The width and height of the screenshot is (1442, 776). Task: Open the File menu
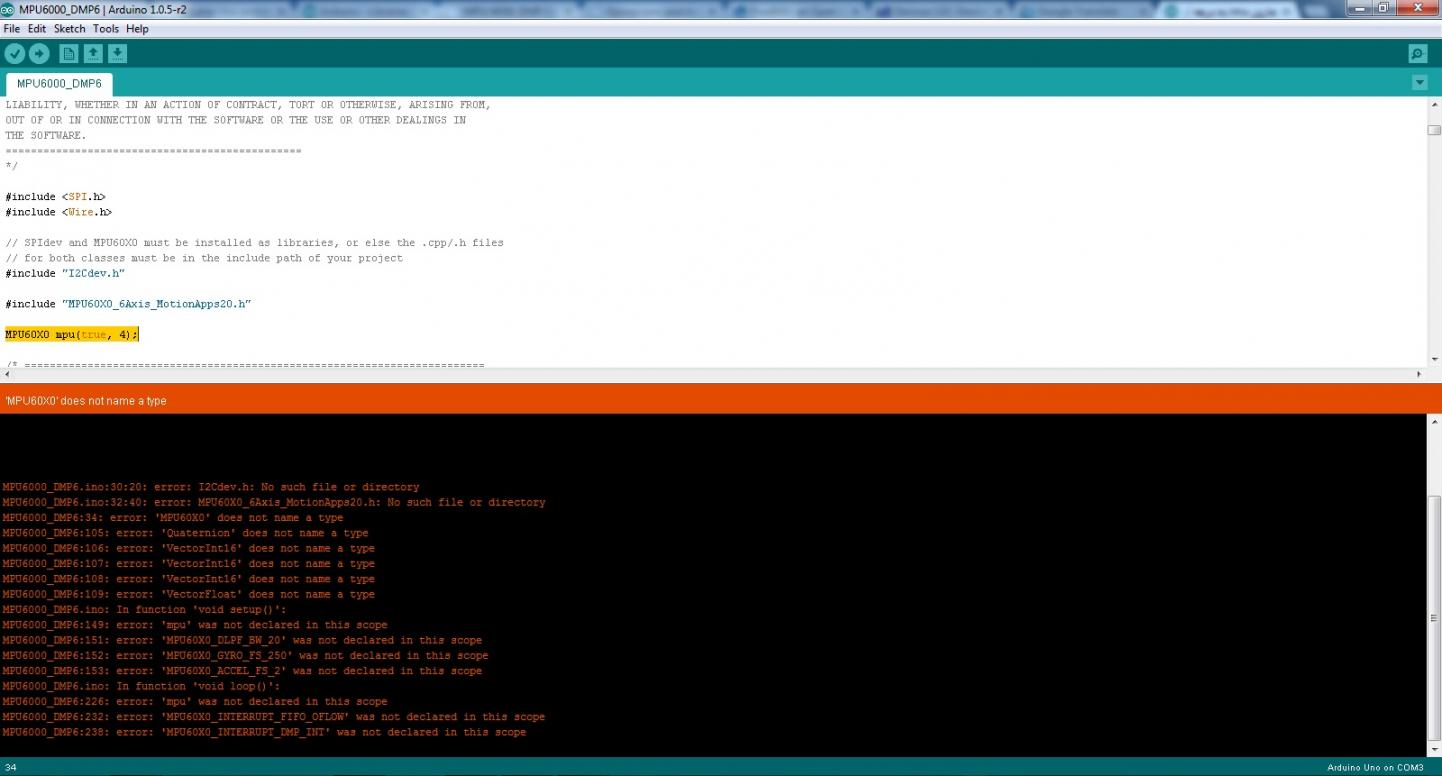coord(12,29)
